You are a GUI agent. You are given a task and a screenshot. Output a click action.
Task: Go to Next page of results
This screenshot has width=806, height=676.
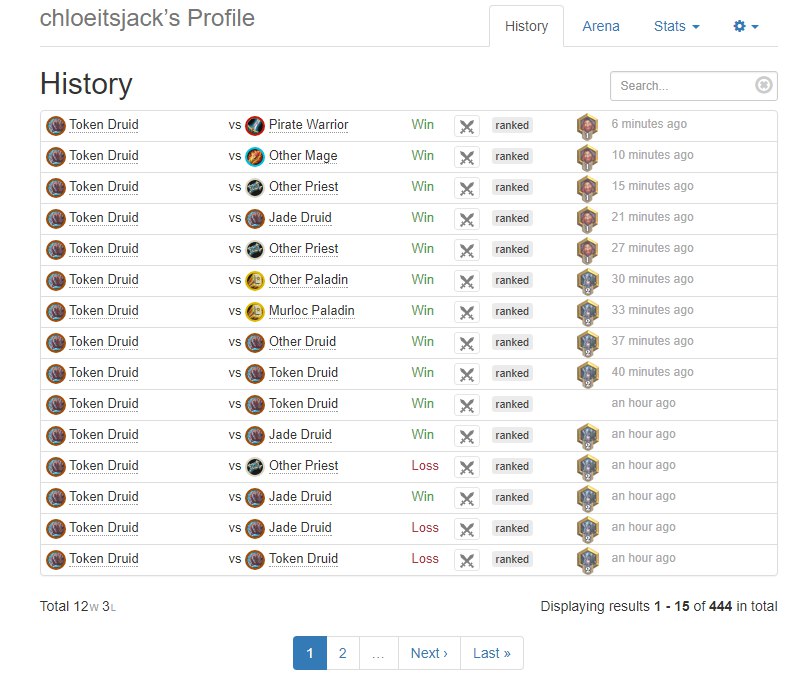pos(429,653)
